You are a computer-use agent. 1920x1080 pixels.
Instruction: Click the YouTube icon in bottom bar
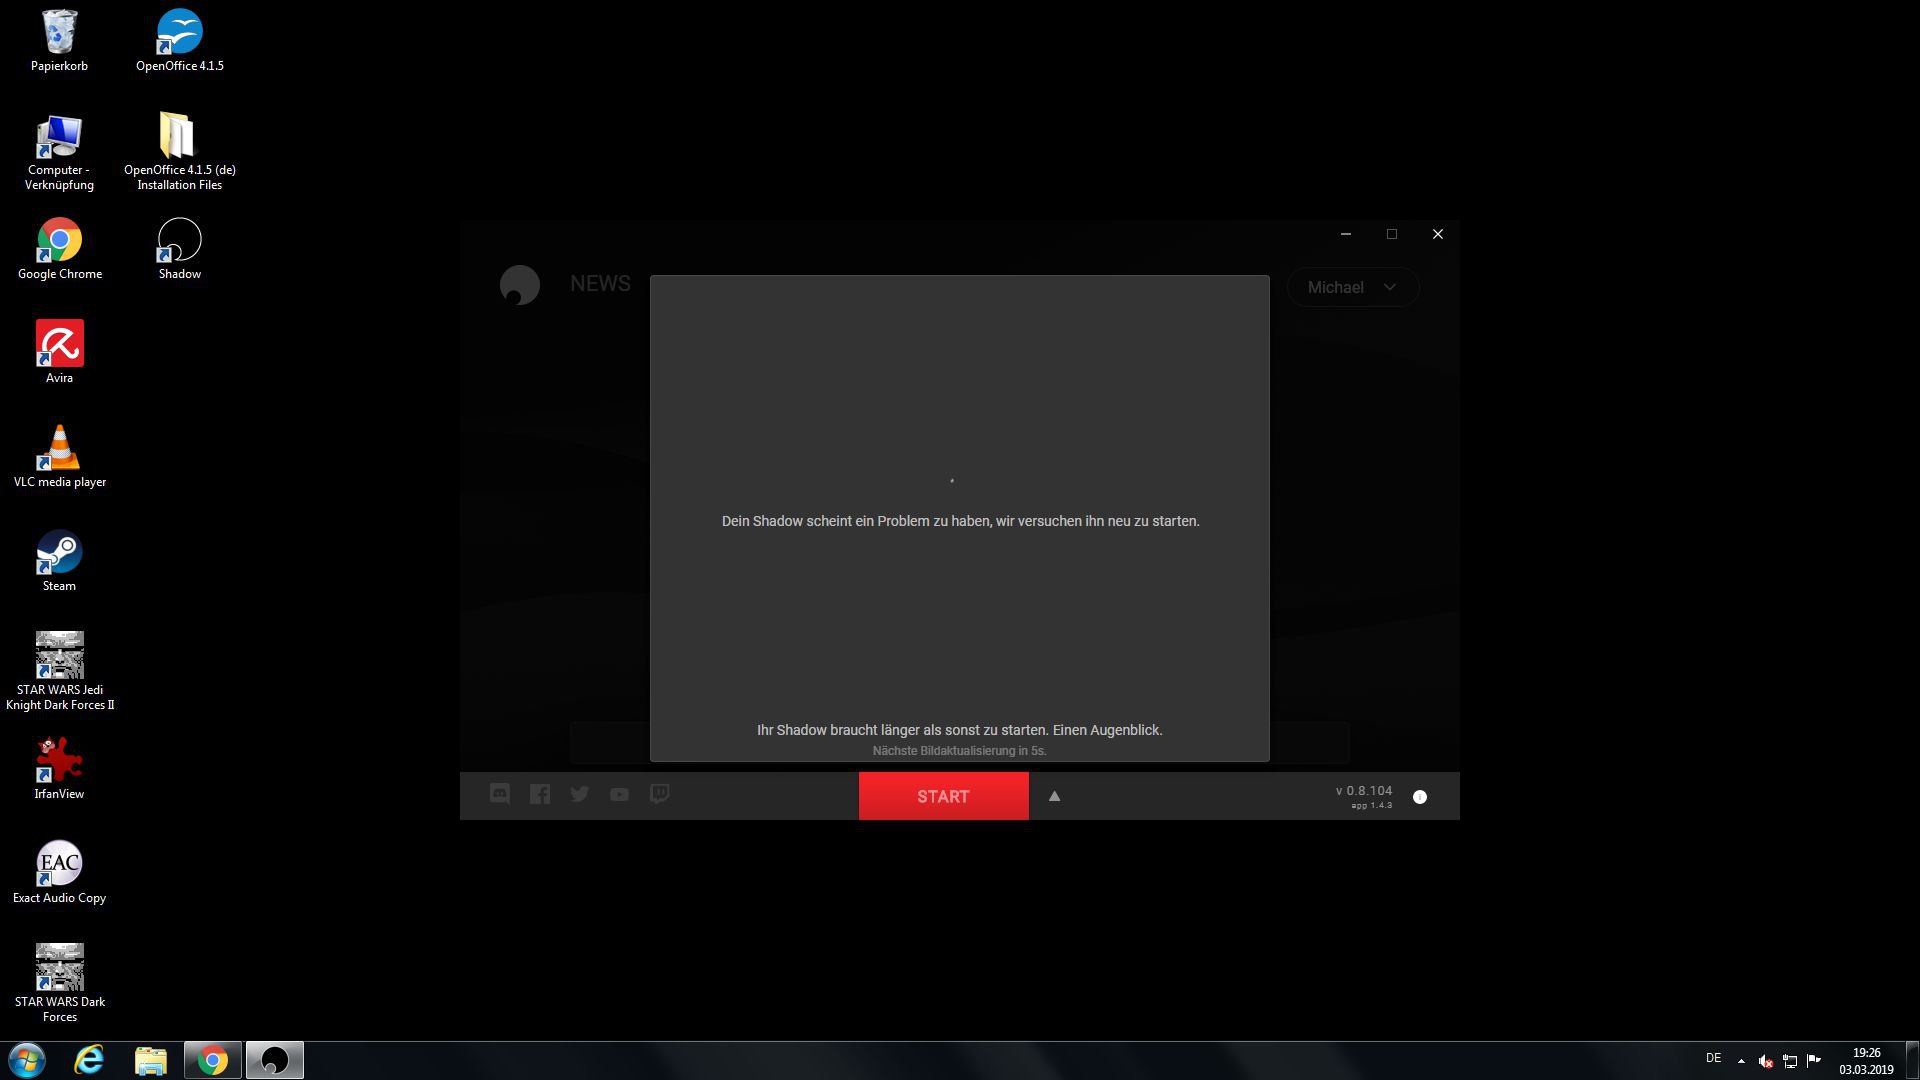(620, 794)
